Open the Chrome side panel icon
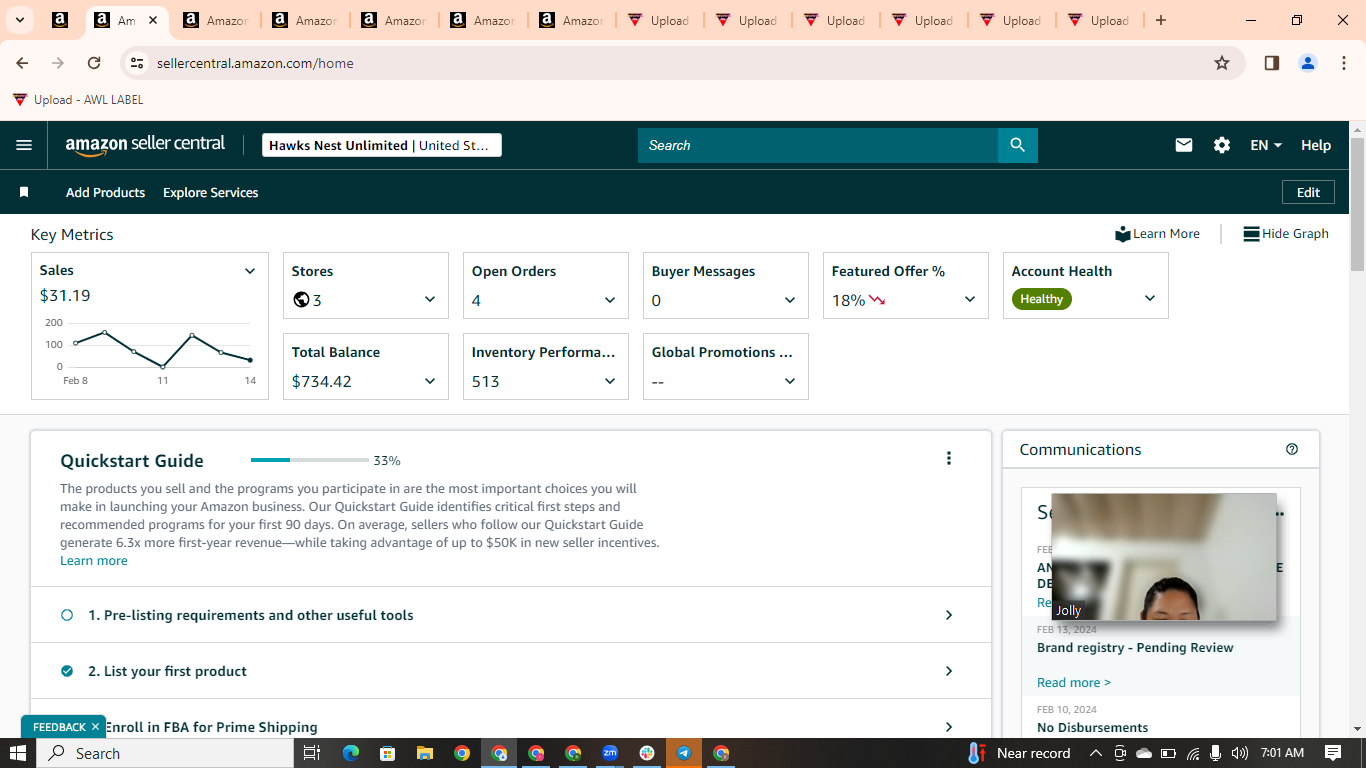Screen dimensions: 1366x768 [1272, 63]
